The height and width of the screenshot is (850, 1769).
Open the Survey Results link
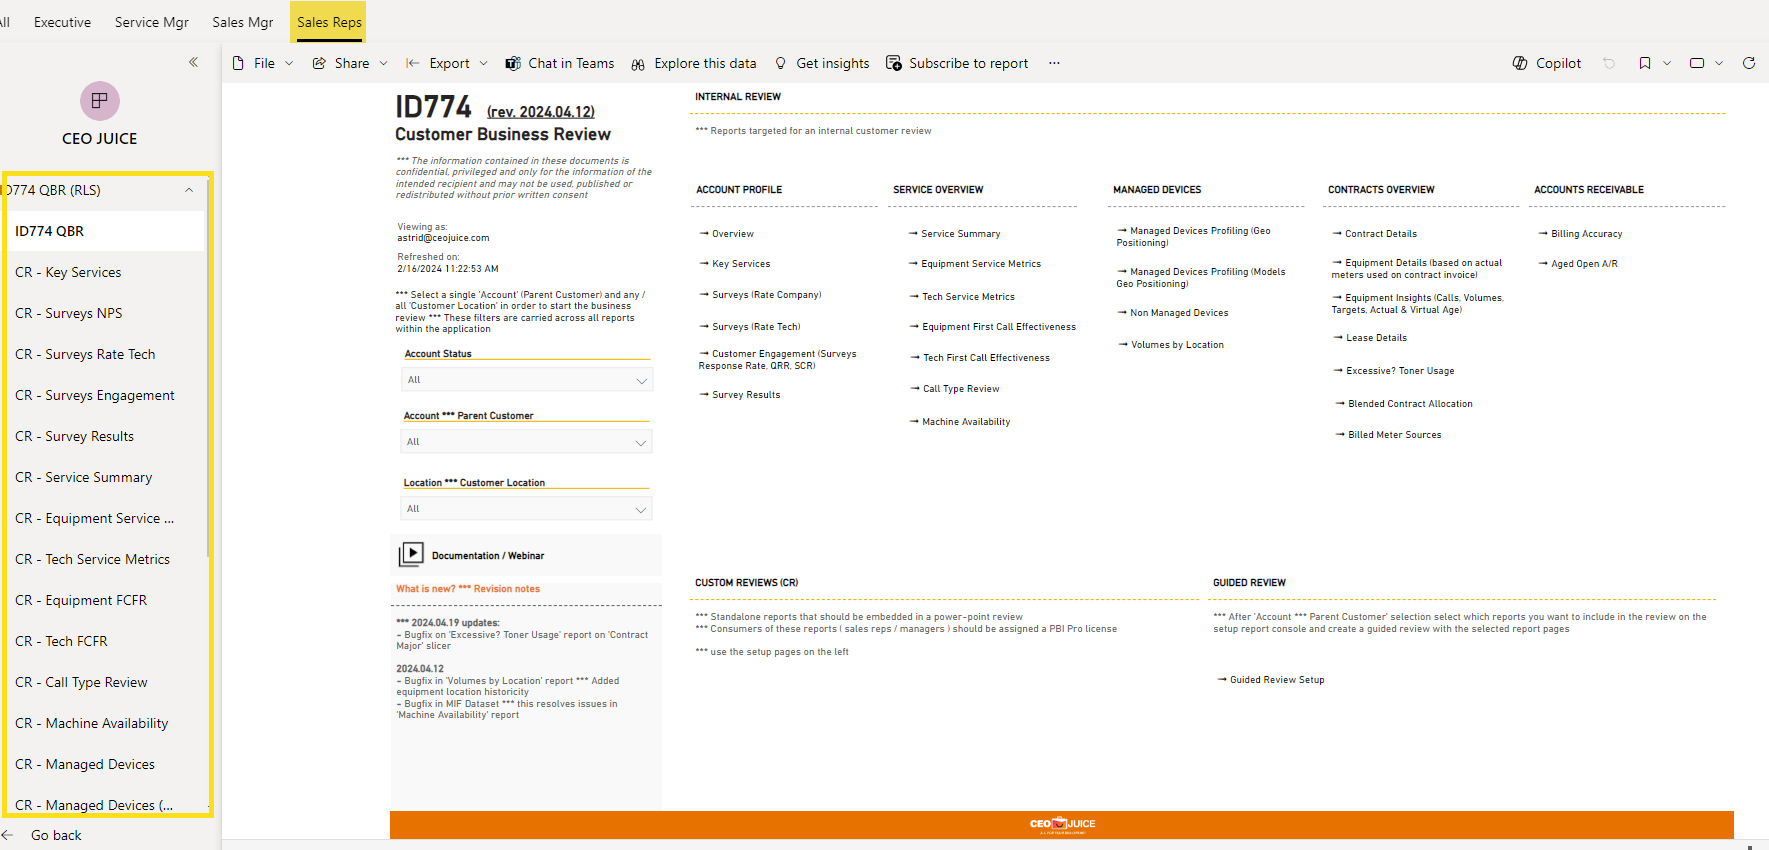(740, 395)
